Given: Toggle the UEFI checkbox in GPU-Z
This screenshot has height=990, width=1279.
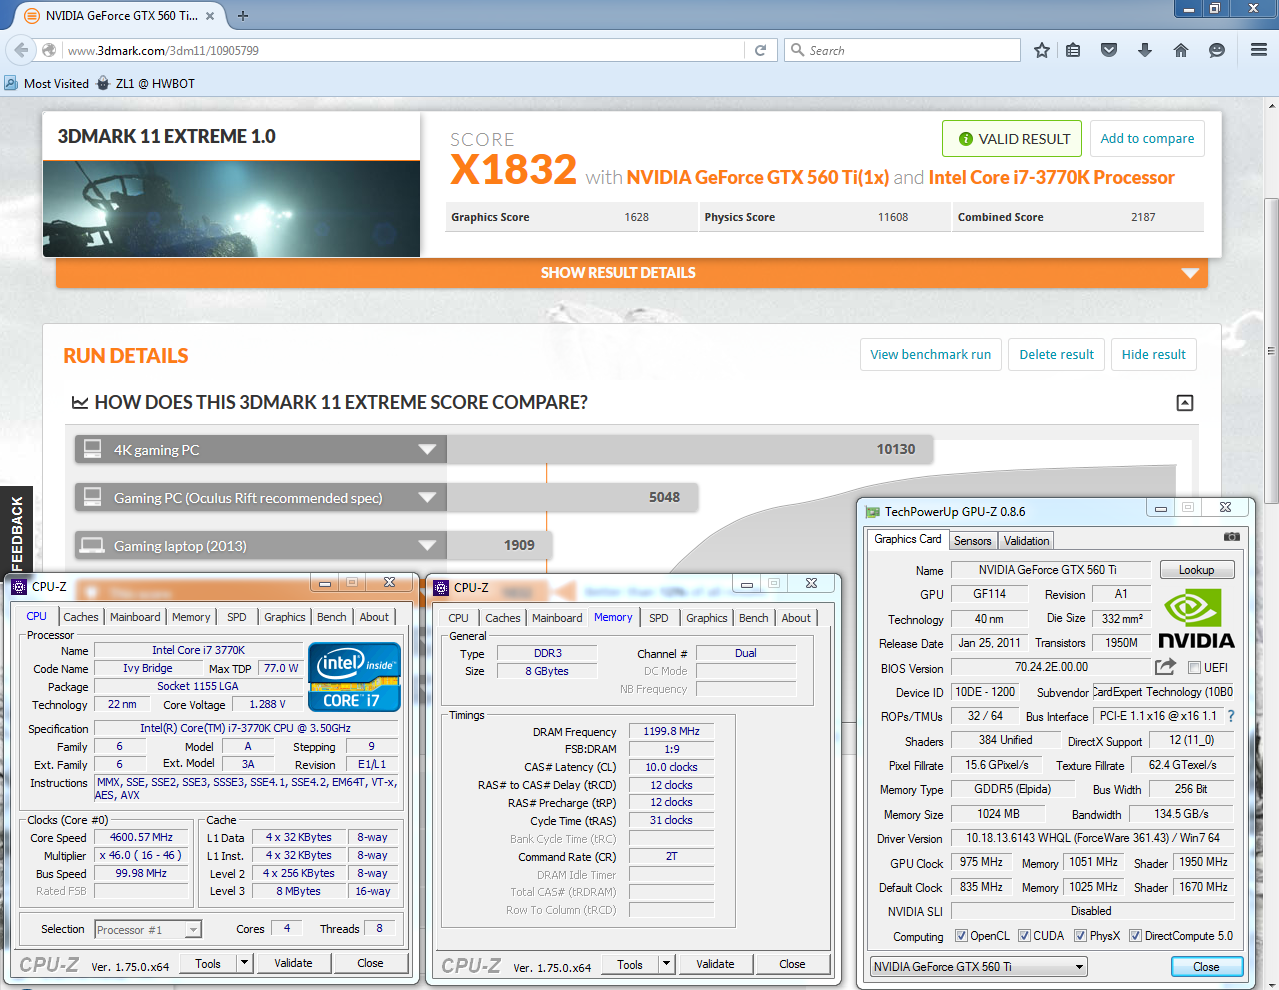Looking at the screenshot, I should pyautogui.click(x=1194, y=668).
